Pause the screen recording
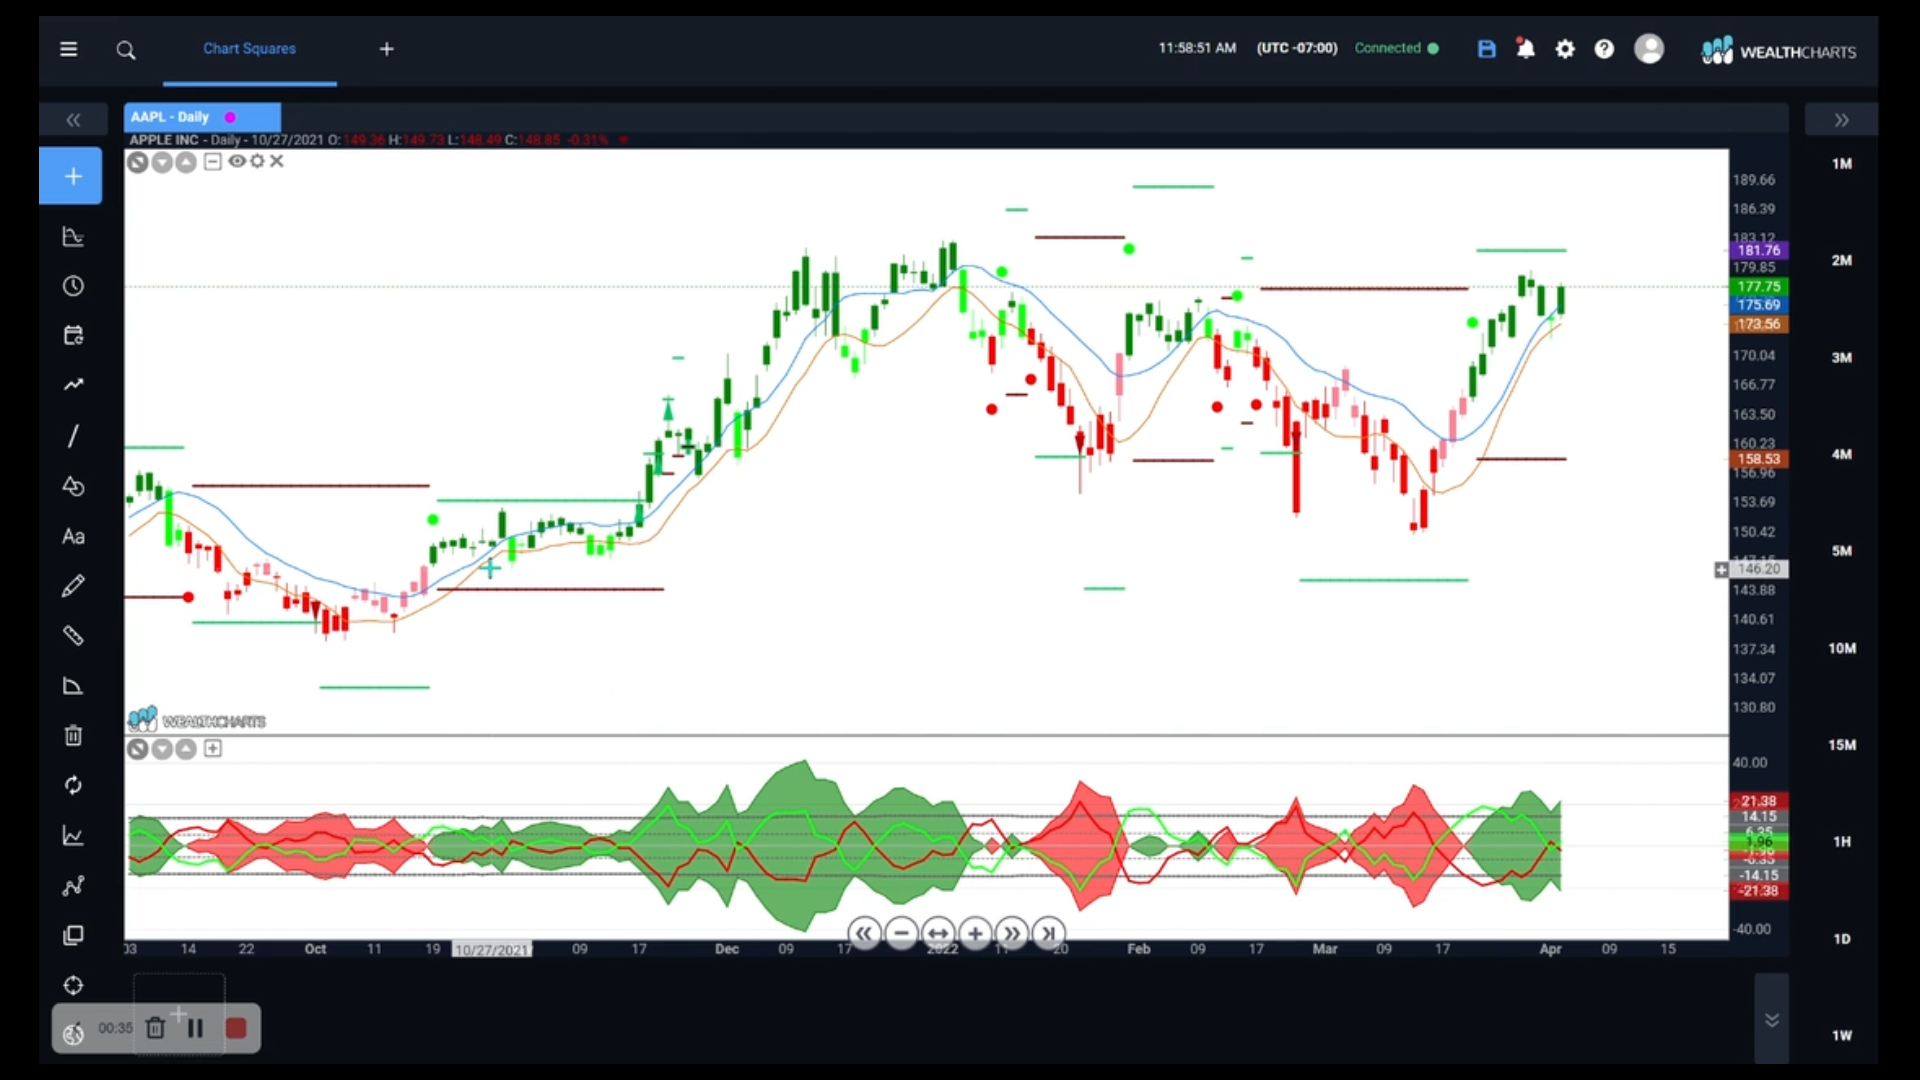The height and width of the screenshot is (1080, 1920). tap(195, 1028)
